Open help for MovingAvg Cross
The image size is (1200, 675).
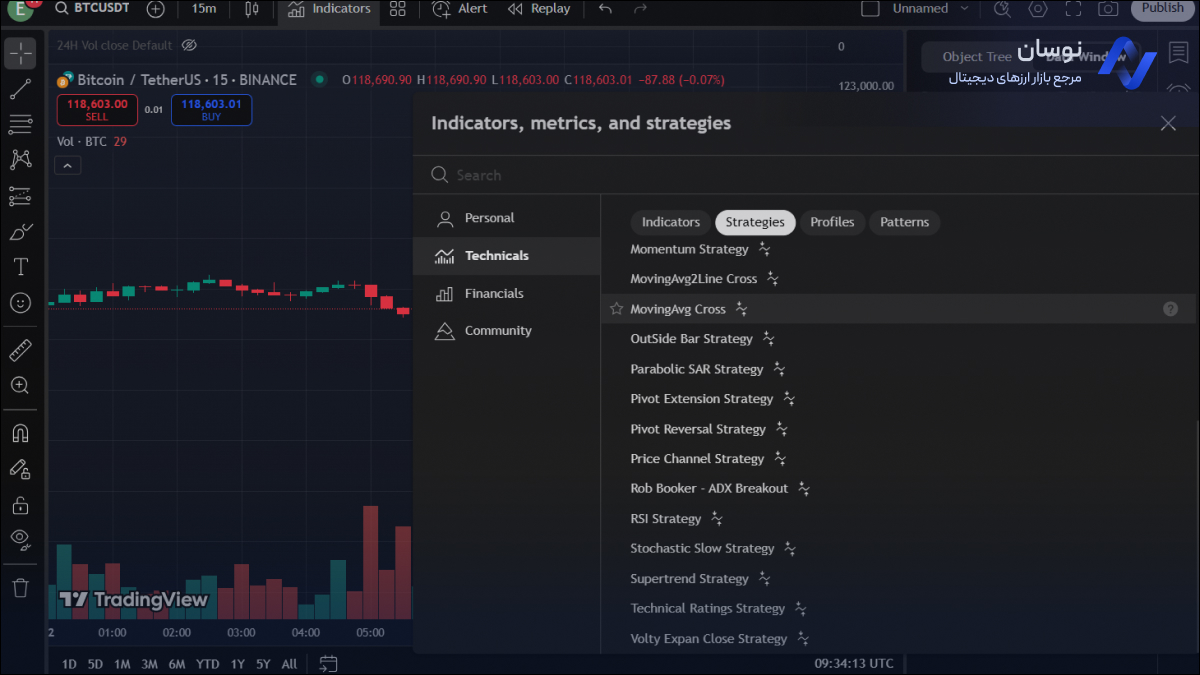(x=1170, y=309)
